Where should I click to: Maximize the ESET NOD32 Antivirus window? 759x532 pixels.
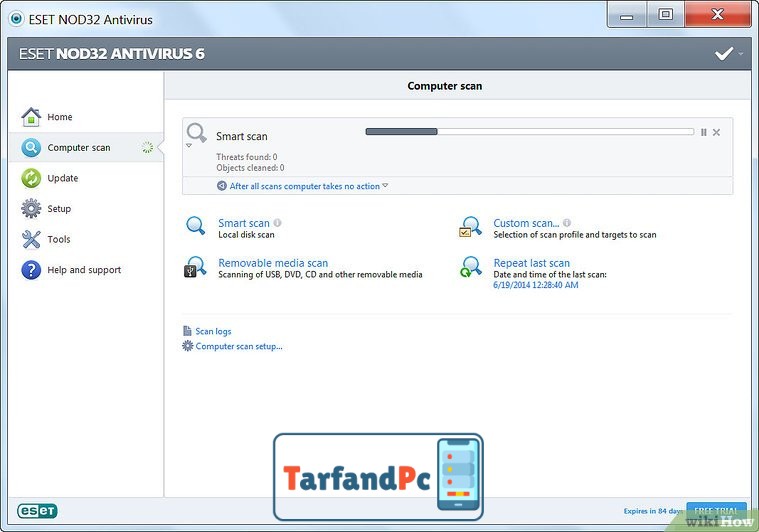666,15
